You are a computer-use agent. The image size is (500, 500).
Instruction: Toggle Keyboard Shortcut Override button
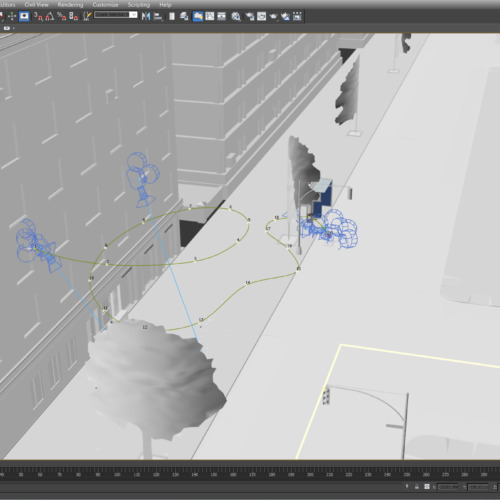click(x=24, y=16)
